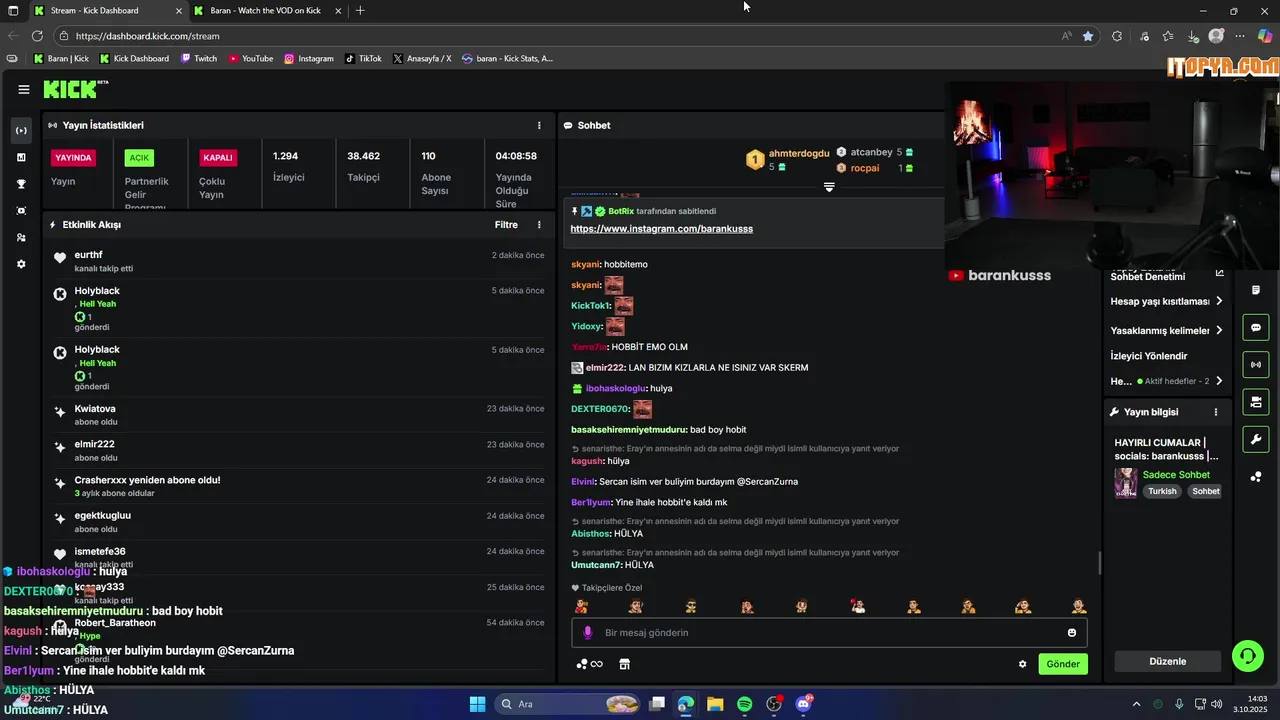Screen dimensions: 1280x720
Task: Switch to the Baran - Watch the VOD tab
Action: click(x=265, y=11)
